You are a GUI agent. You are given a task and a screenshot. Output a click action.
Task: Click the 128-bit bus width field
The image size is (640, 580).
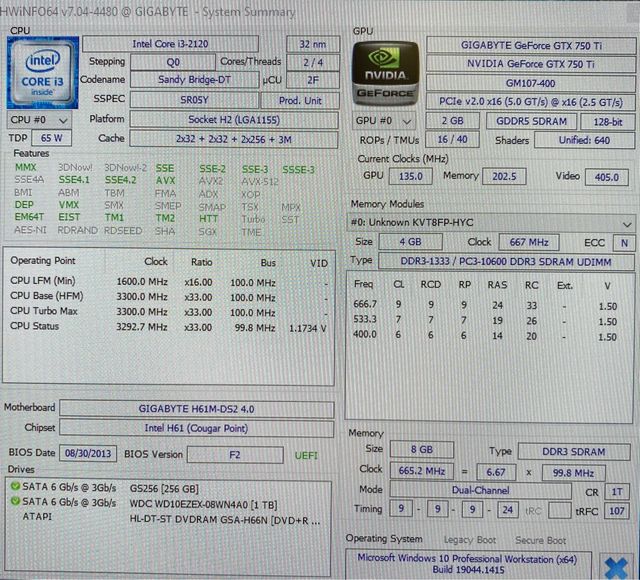(x=608, y=122)
